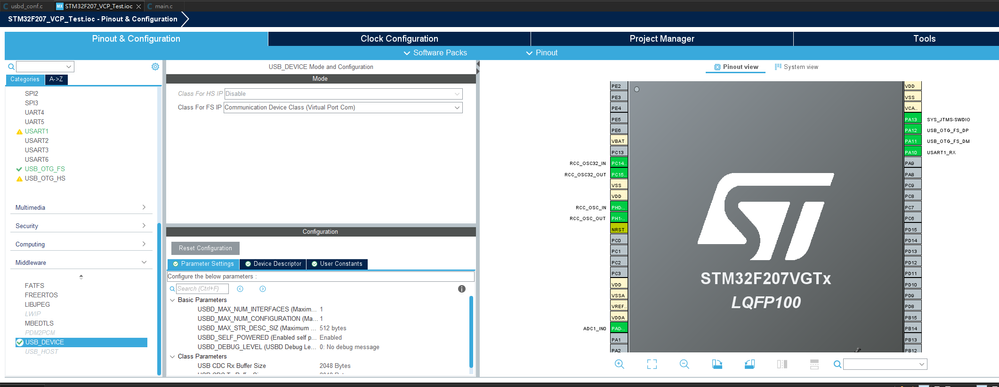Open the User Constants tab
This screenshot has width=999, height=387.
point(336,264)
